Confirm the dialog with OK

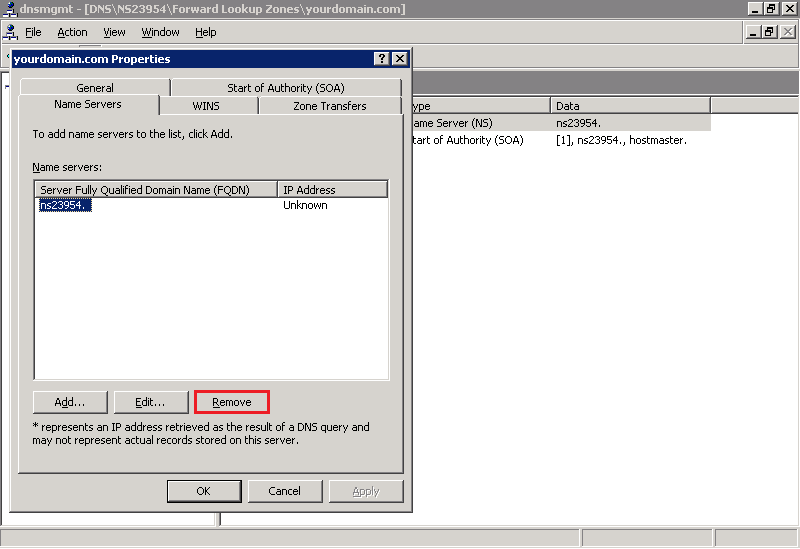tap(204, 491)
